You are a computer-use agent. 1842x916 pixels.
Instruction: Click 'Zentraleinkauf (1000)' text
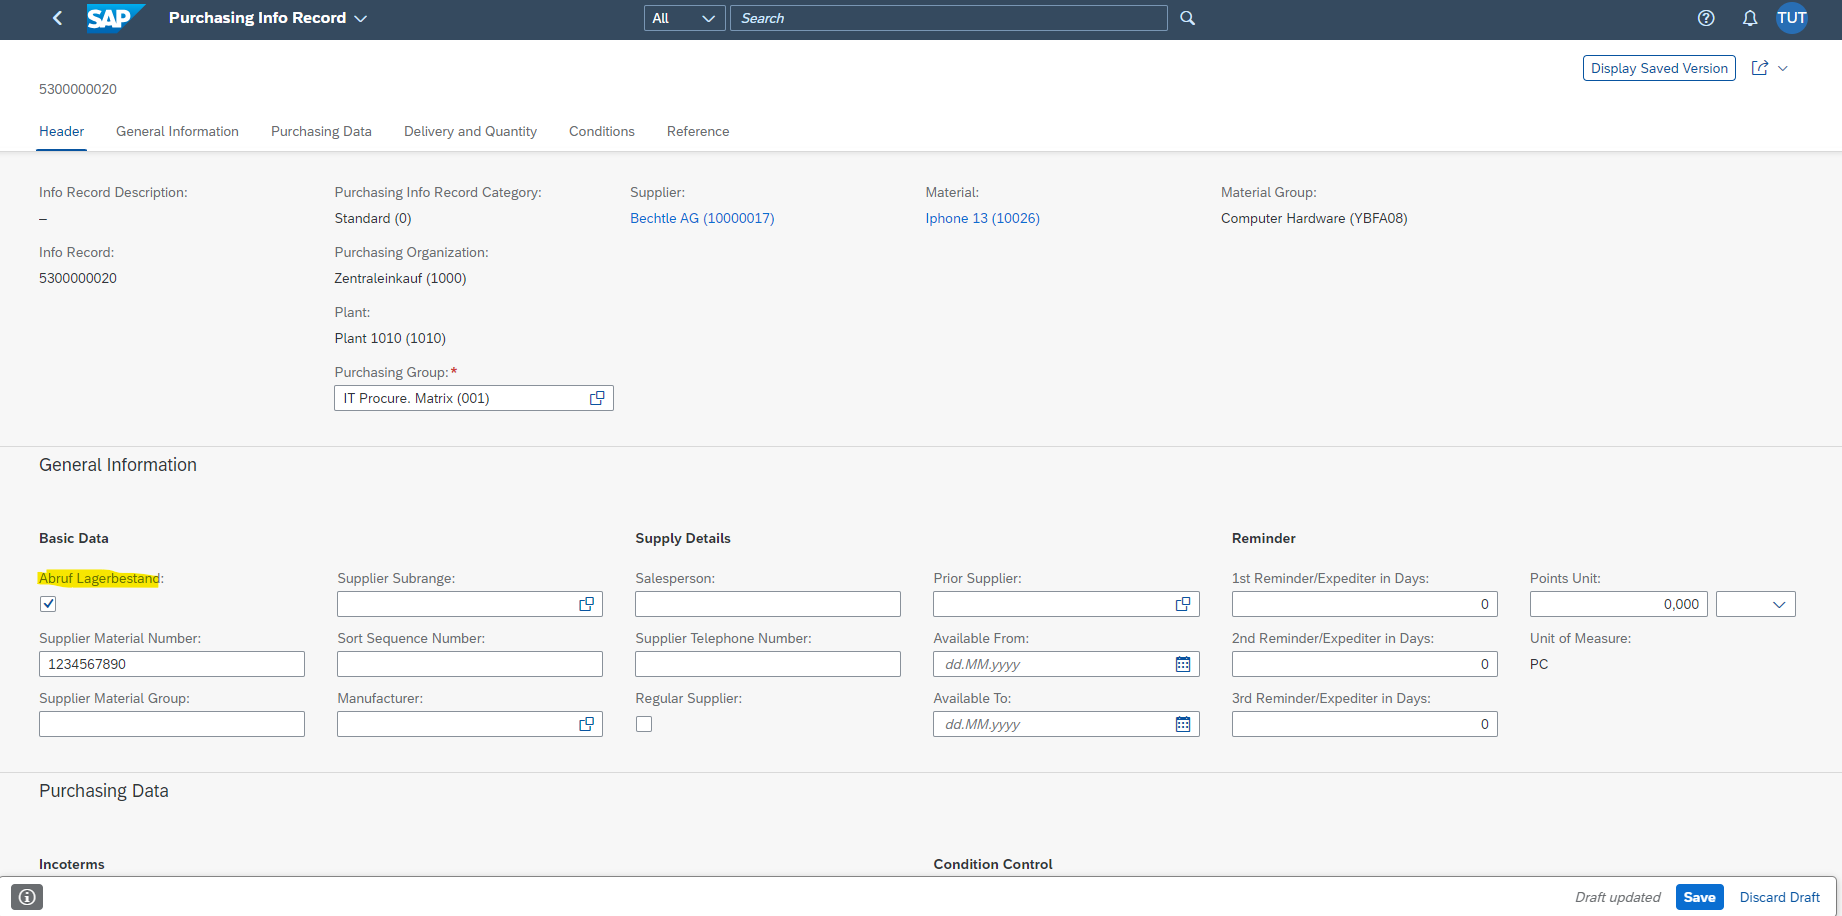[400, 278]
